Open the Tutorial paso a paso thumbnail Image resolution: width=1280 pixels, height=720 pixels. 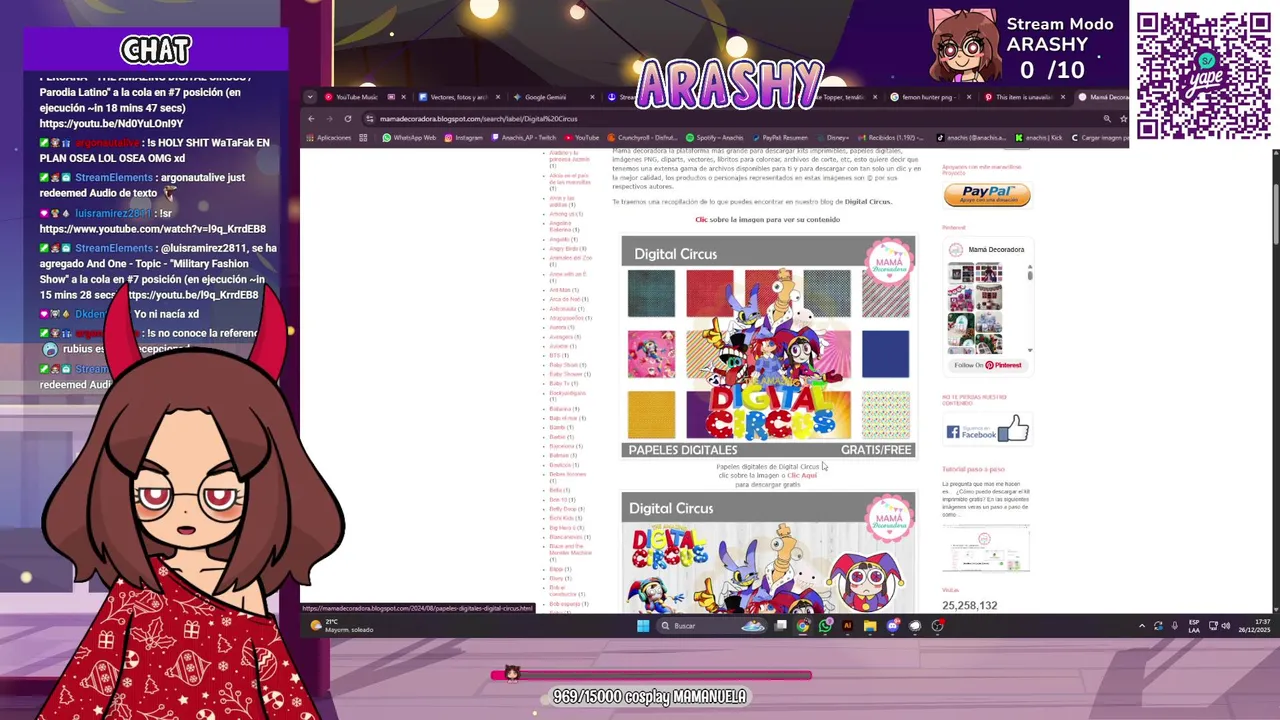[985, 549]
